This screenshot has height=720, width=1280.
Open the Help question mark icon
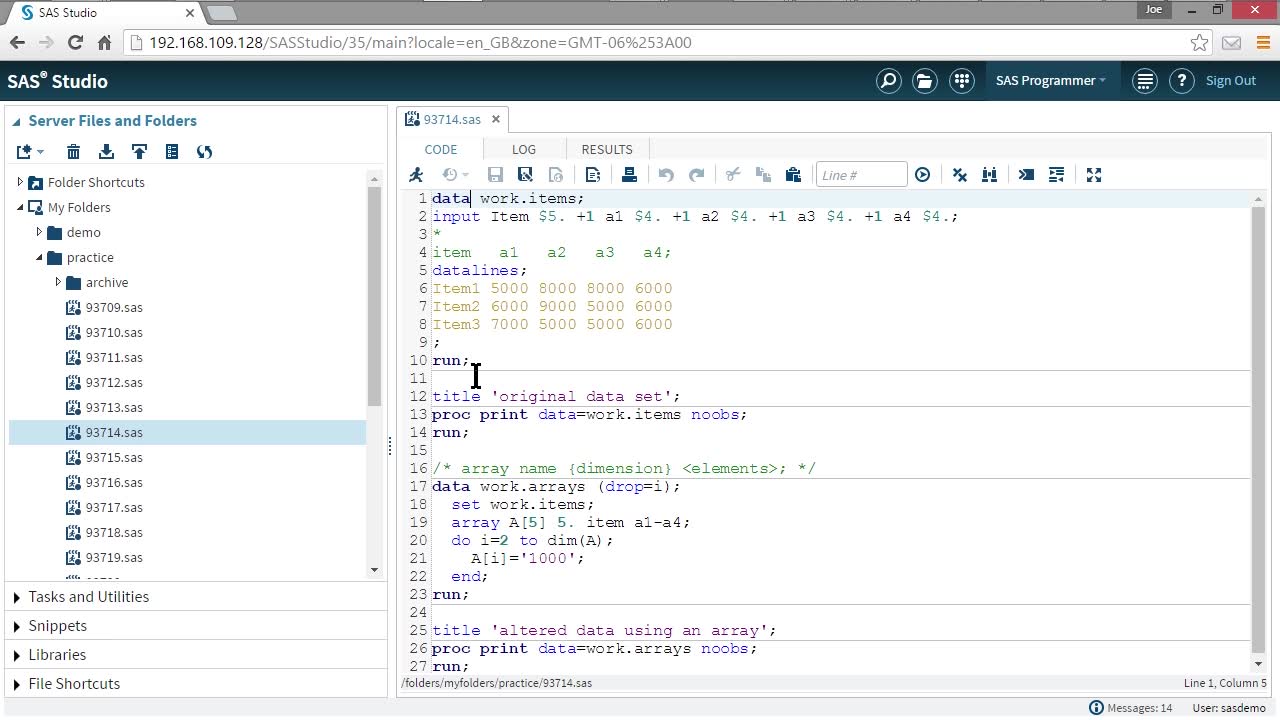1181,81
